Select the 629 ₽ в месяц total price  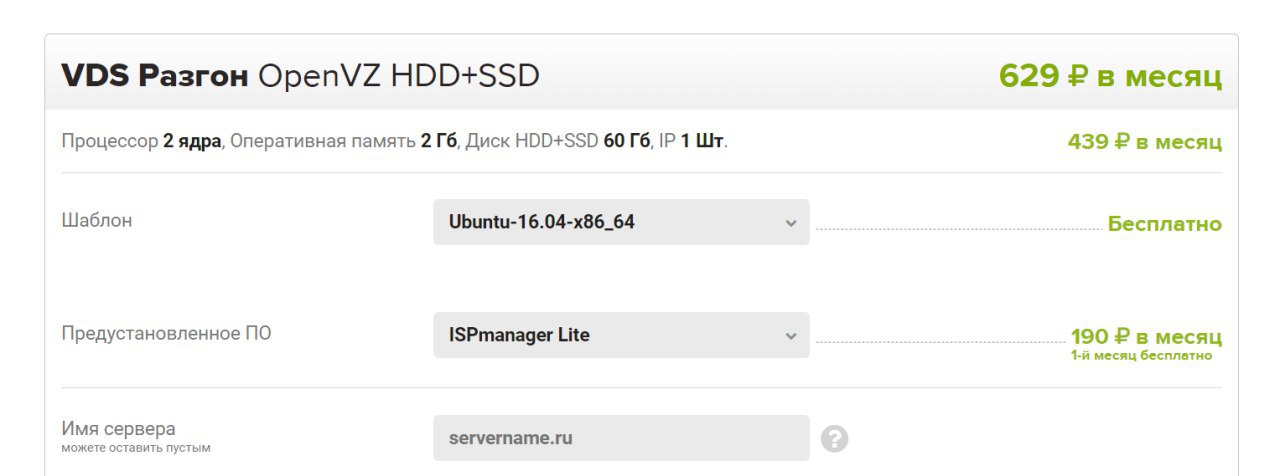(x=1110, y=75)
